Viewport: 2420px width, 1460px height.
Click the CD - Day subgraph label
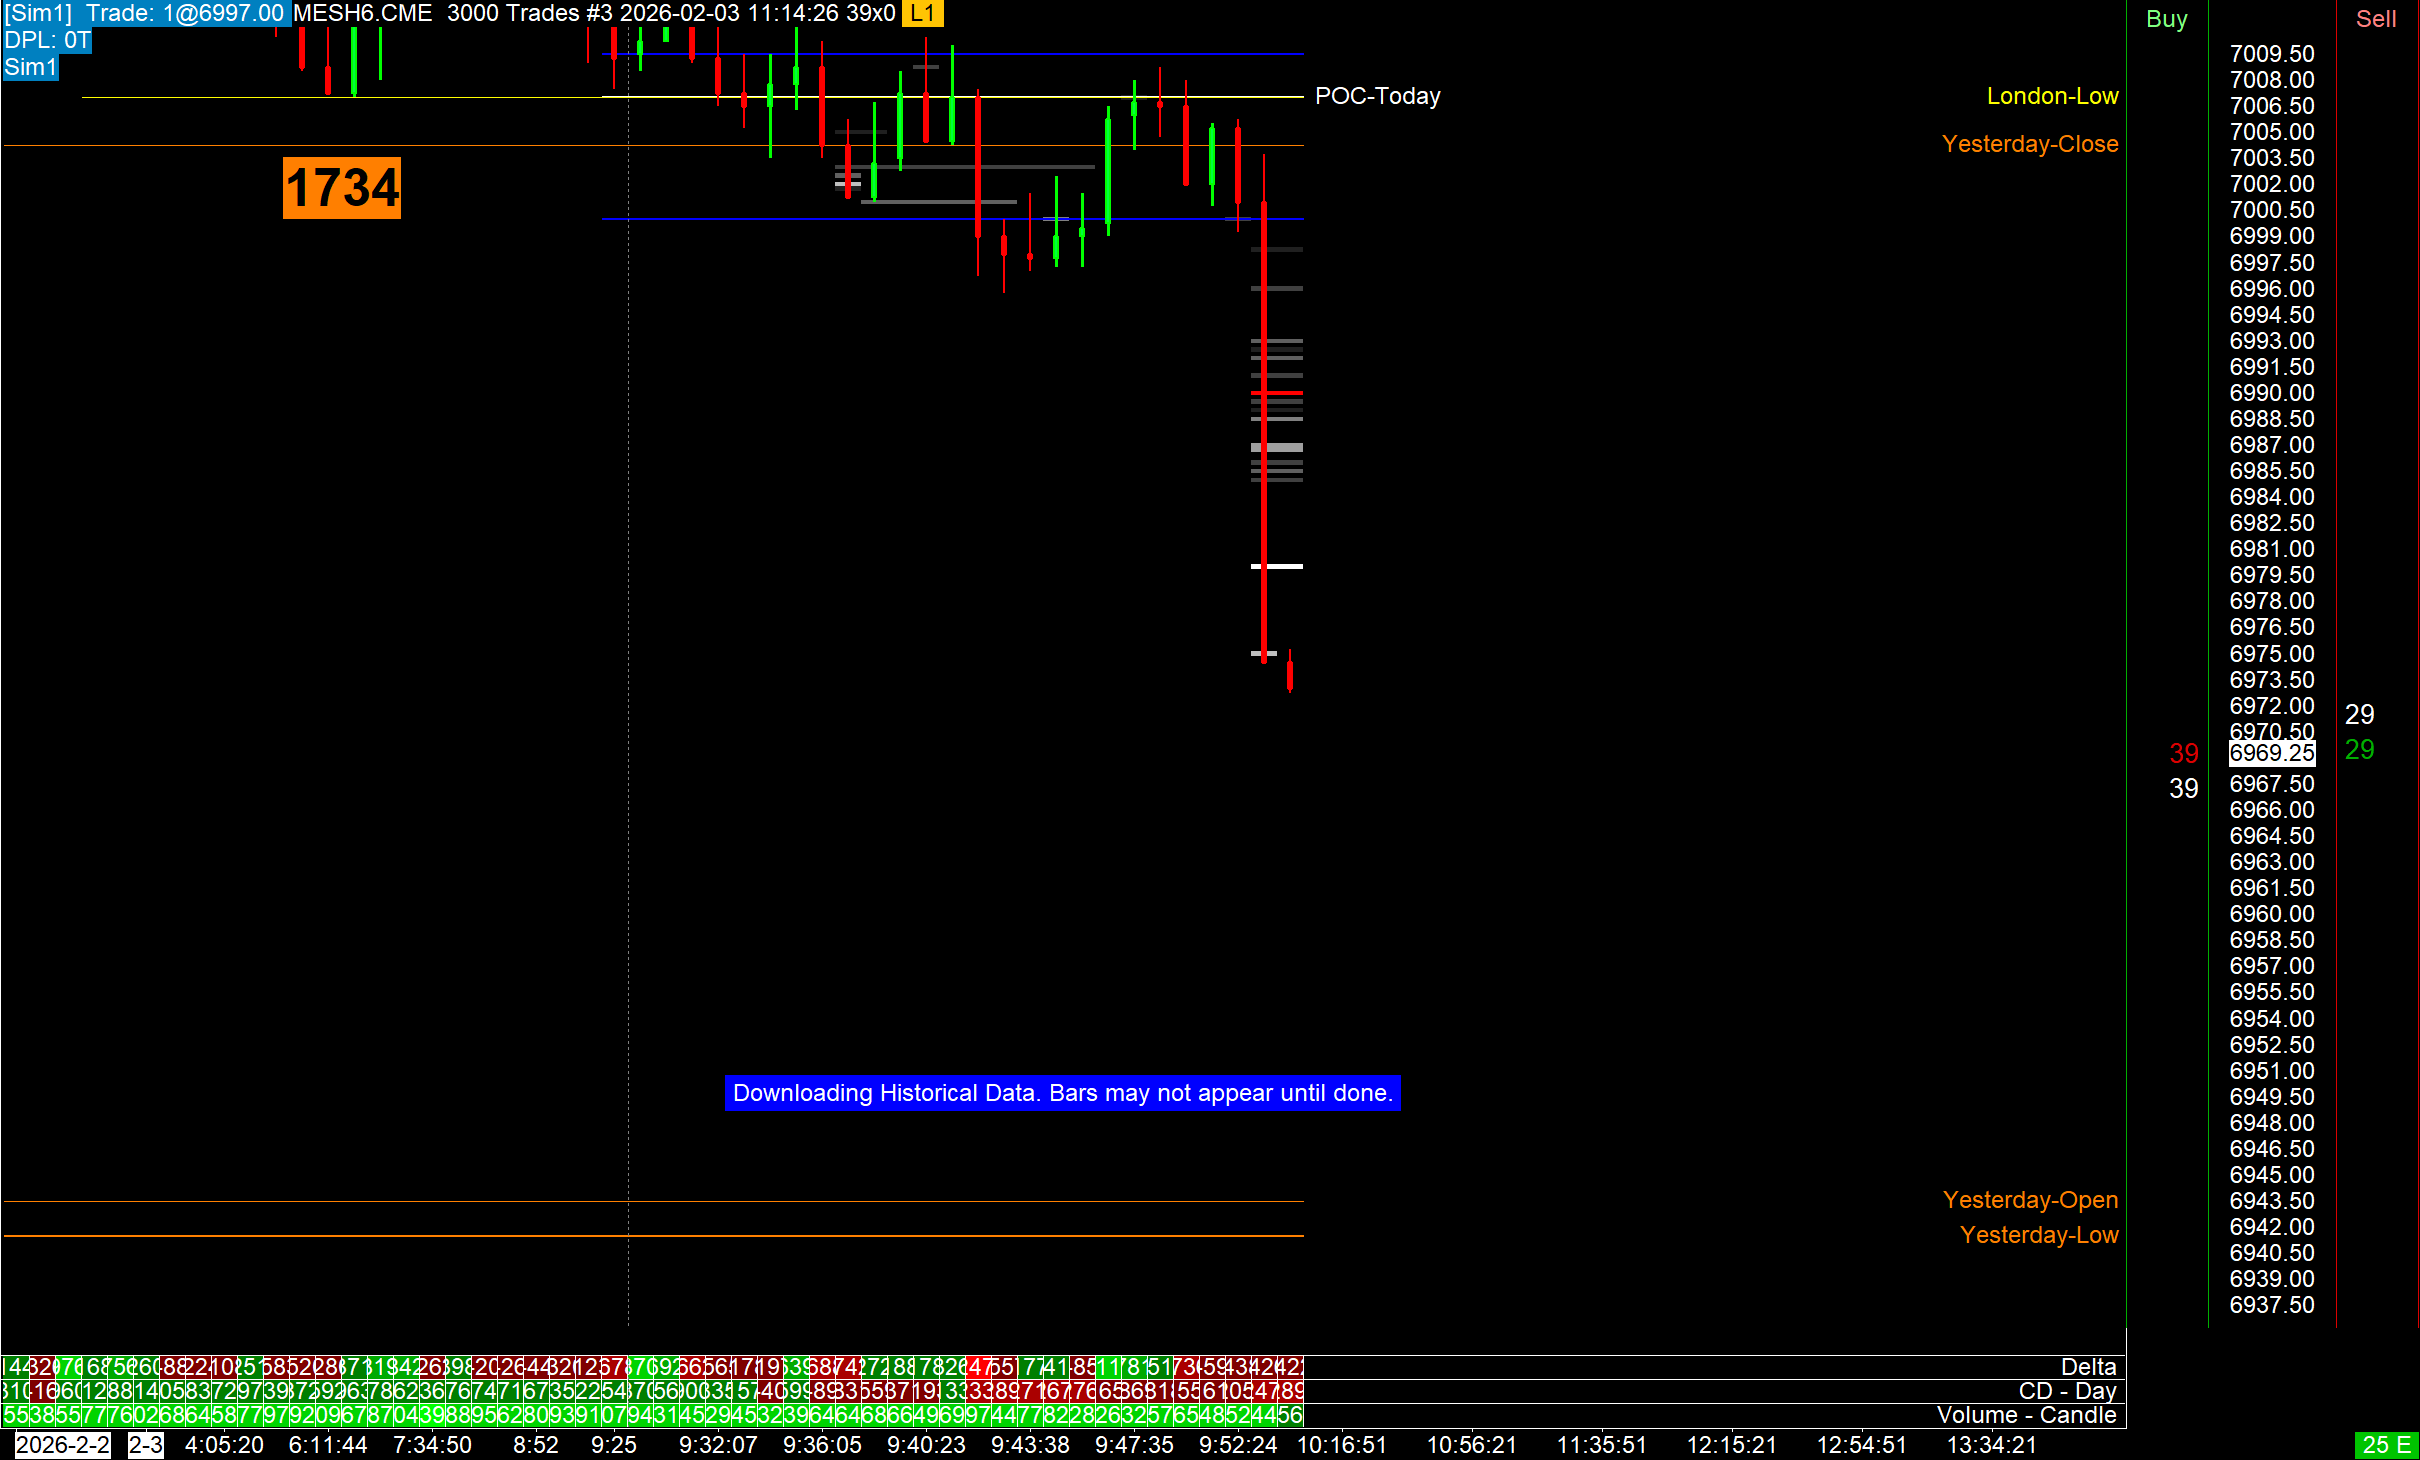2067,1391
